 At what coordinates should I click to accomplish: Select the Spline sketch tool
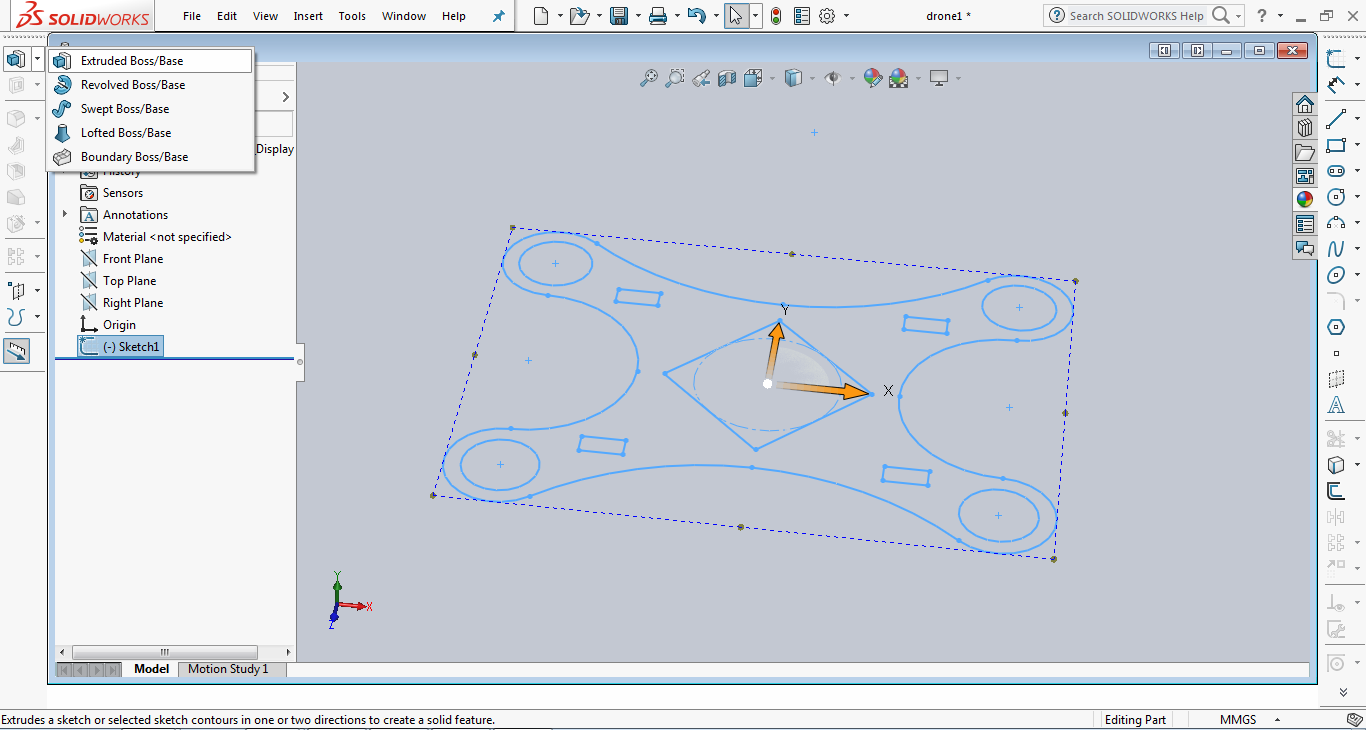[1336, 249]
